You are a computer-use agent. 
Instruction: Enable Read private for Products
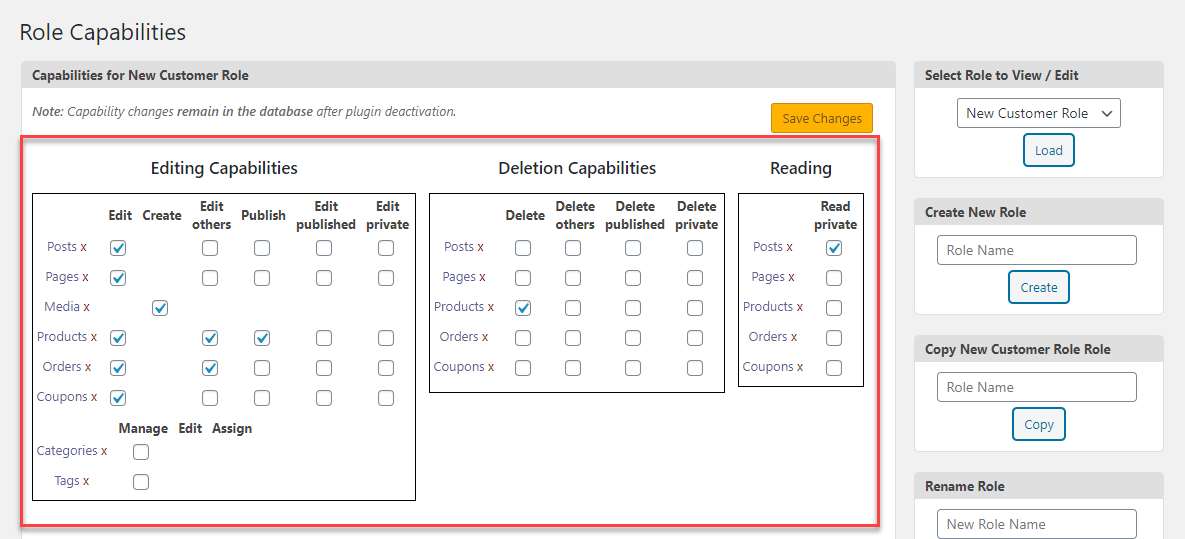[834, 308]
